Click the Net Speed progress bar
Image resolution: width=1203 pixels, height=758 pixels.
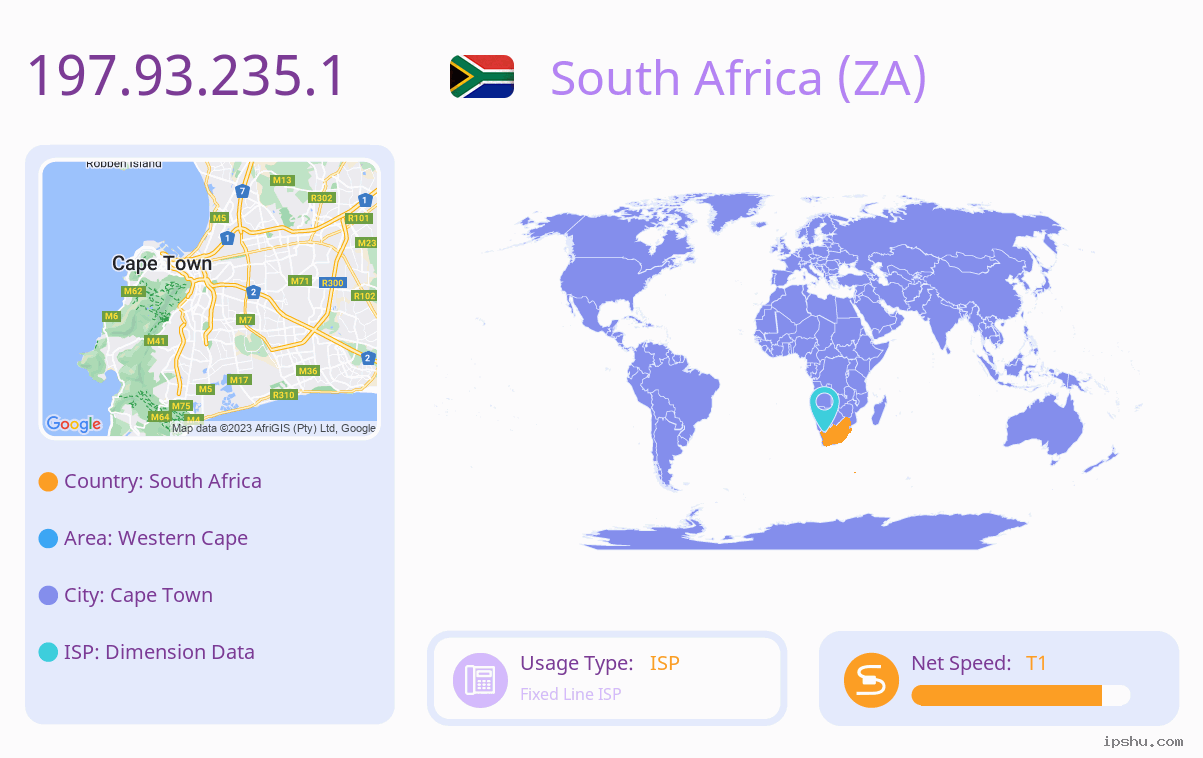(x=1021, y=695)
